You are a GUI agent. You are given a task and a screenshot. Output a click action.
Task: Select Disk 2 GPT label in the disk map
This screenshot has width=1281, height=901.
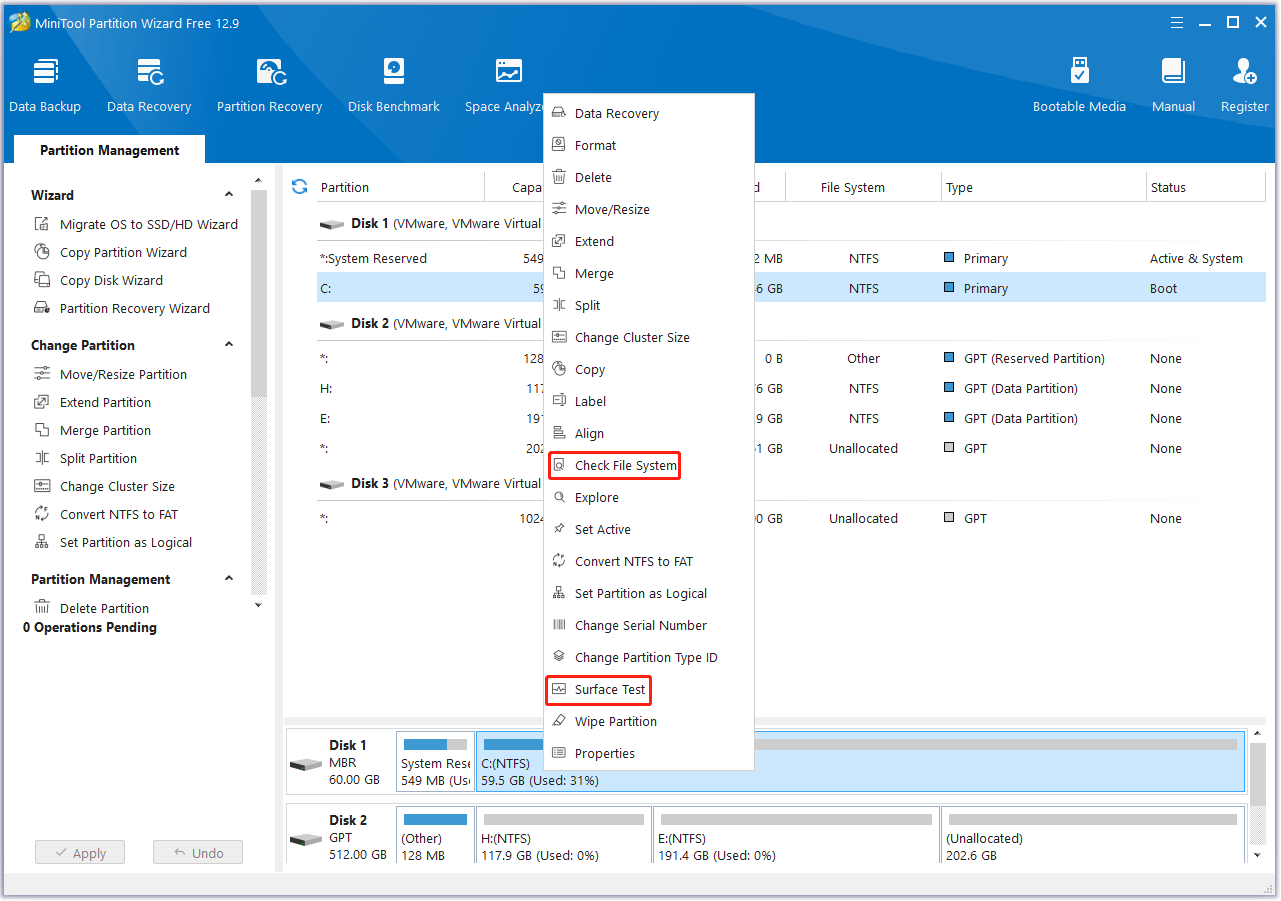pyautogui.click(x=340, y=837)
